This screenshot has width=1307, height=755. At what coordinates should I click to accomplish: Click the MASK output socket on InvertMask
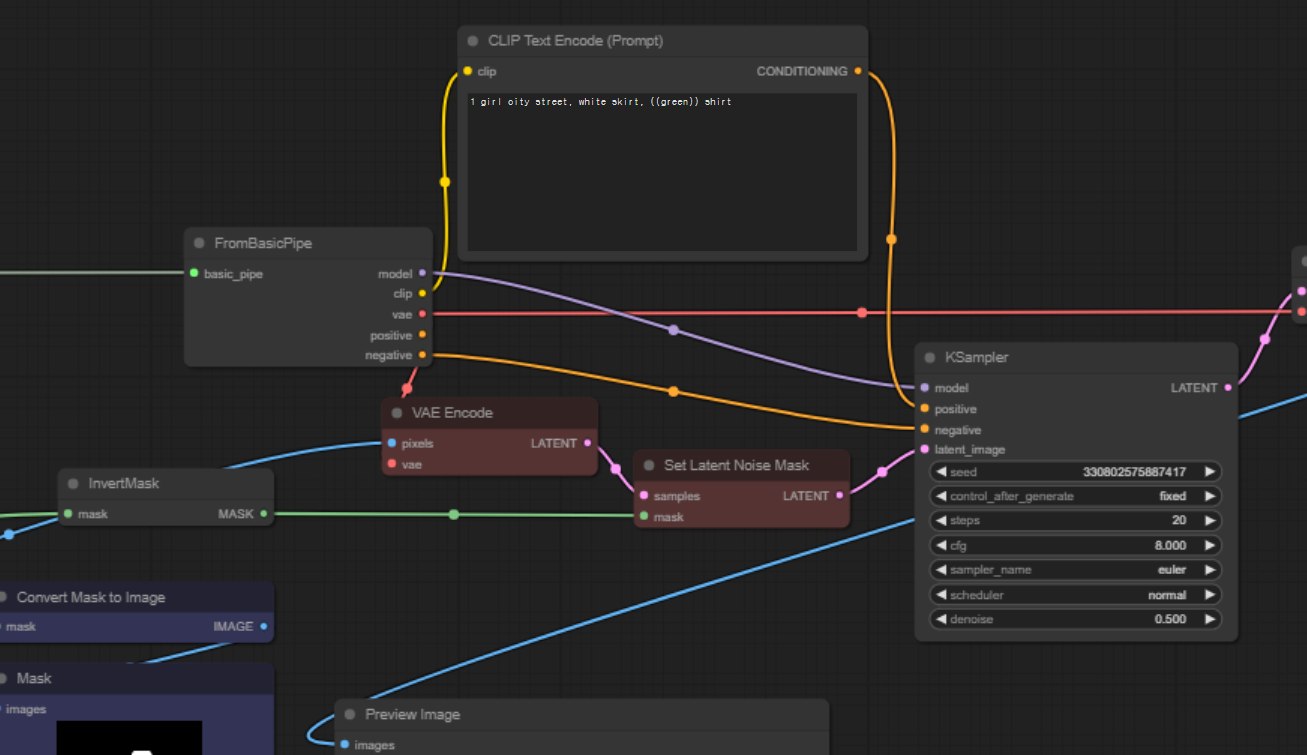tap(265, 513)
